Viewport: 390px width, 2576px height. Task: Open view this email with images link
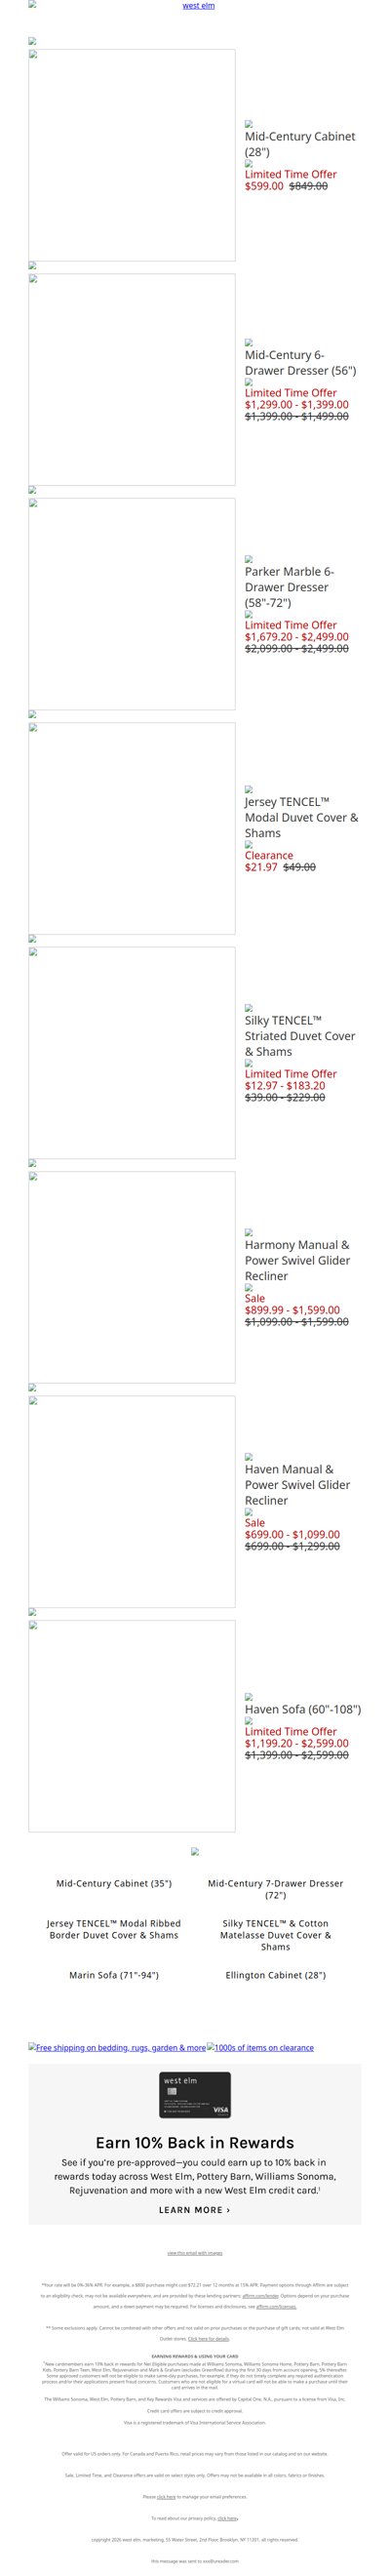click(195, 2253)
